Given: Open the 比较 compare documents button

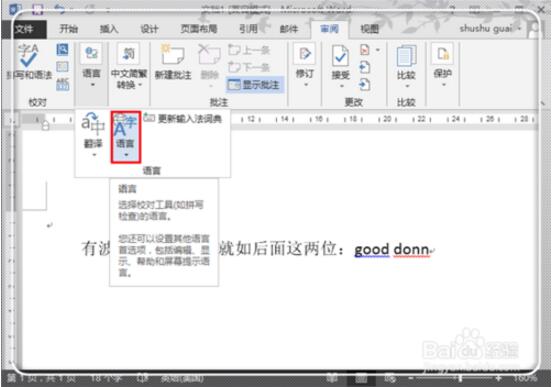Looking at the screenshot, I should coord(406,66).
